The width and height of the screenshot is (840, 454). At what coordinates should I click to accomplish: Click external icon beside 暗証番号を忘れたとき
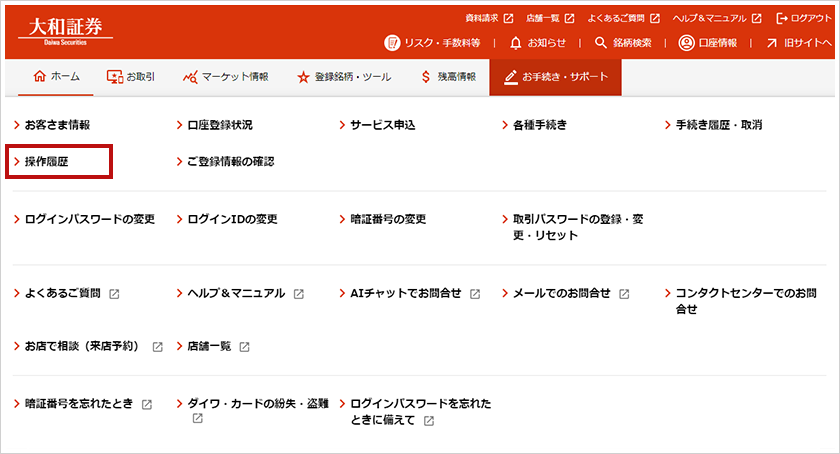147,405
